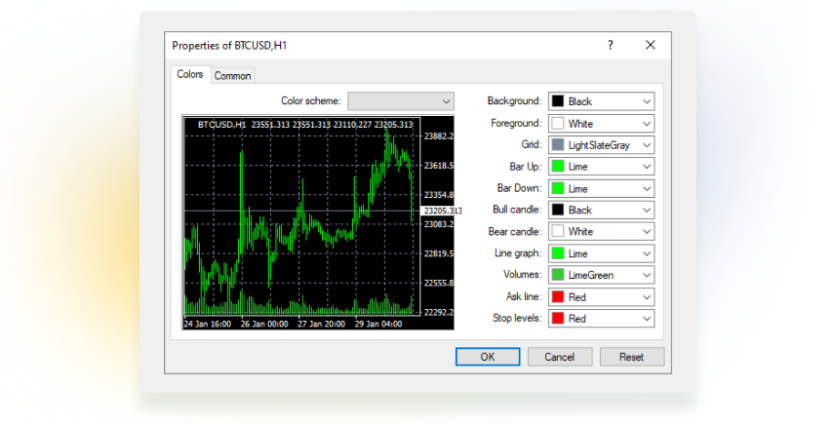Open the Grid color LightSlateGray dropdown
This screenshot has height=424, width=836.
[x=646, y=145]
